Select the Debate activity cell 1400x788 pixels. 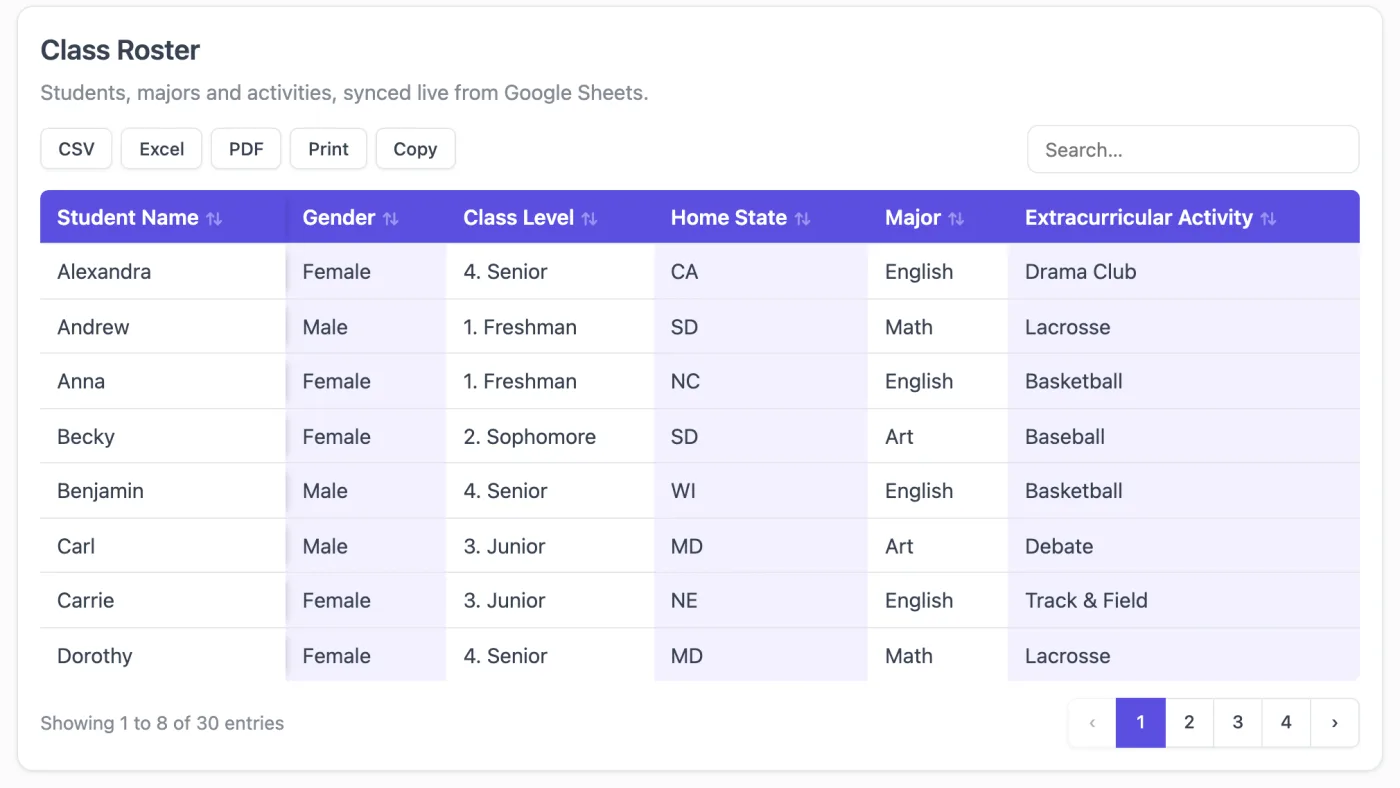tap(1184, 546)
